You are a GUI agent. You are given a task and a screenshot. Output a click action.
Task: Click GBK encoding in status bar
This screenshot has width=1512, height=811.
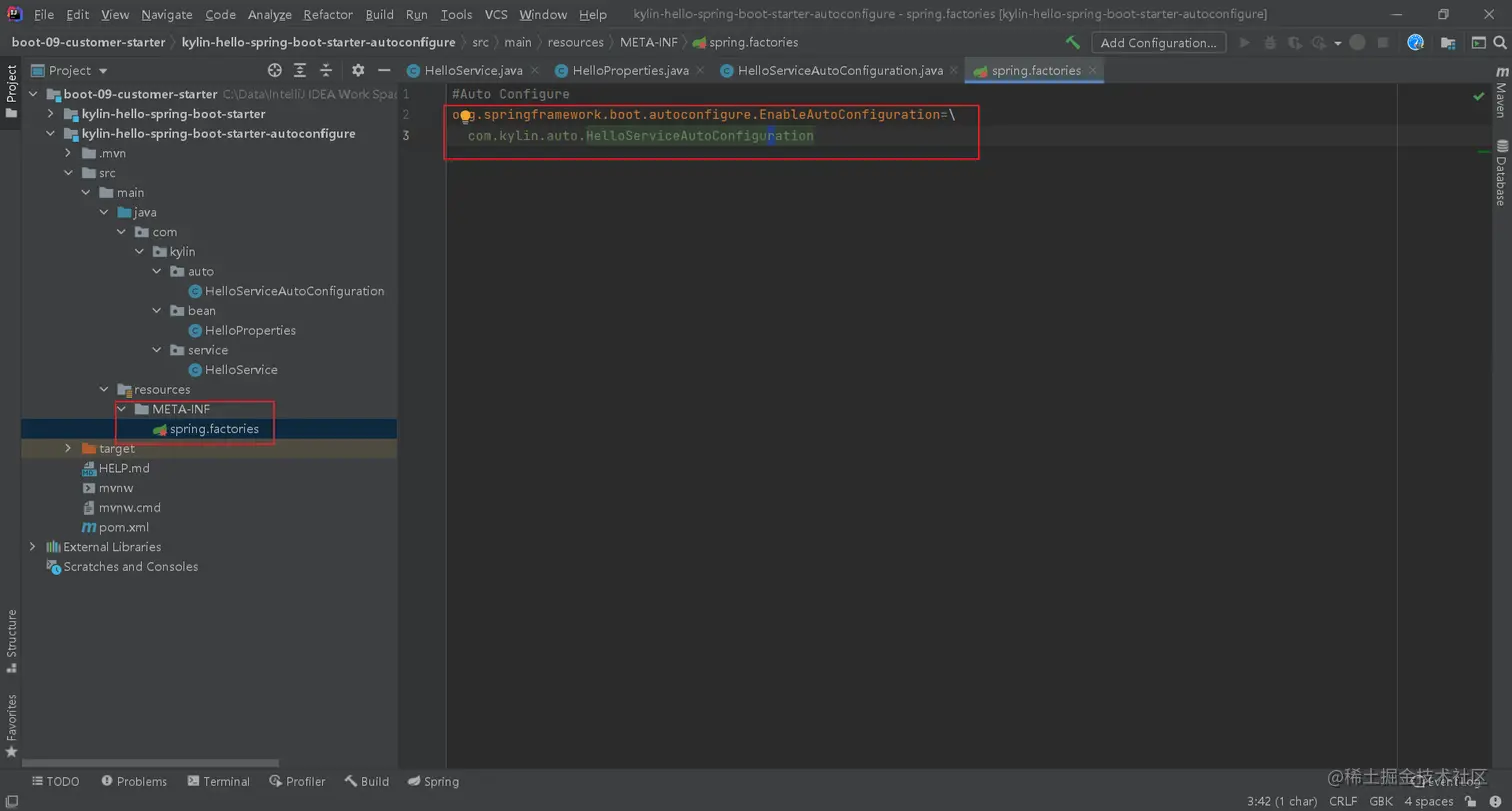coord(1381,802)
